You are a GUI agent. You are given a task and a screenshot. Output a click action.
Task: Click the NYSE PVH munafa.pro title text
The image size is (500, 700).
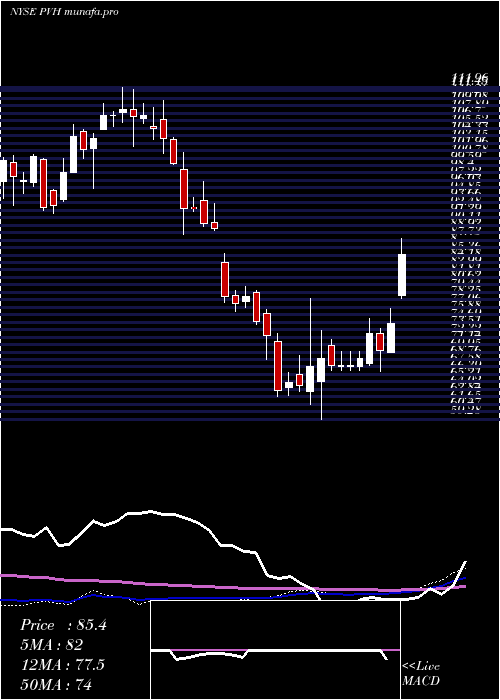[64, 12]
